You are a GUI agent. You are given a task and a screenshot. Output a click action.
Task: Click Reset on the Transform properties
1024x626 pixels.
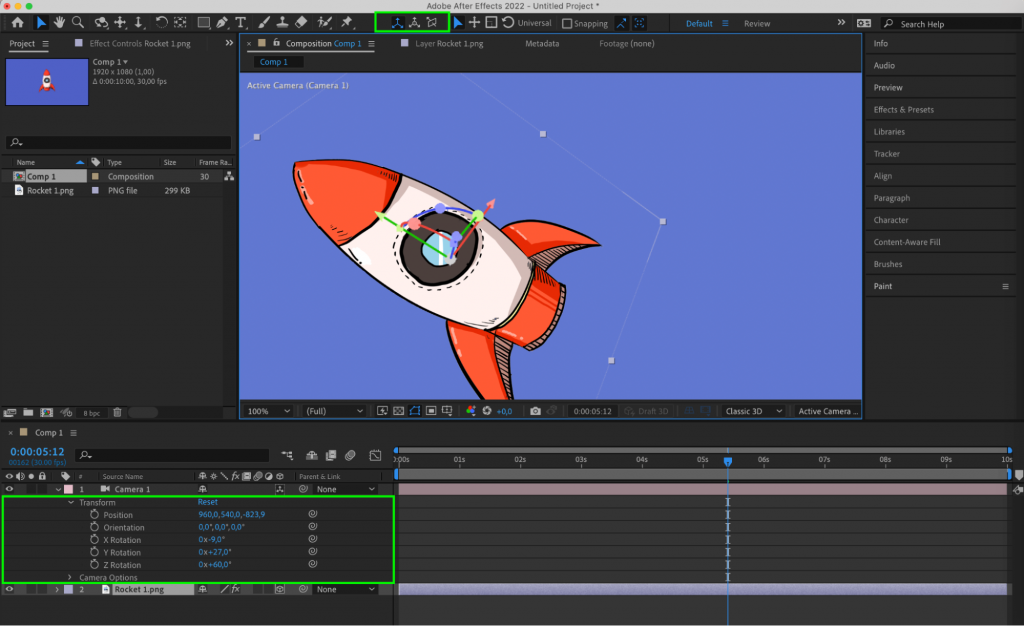tap(209, 502)
